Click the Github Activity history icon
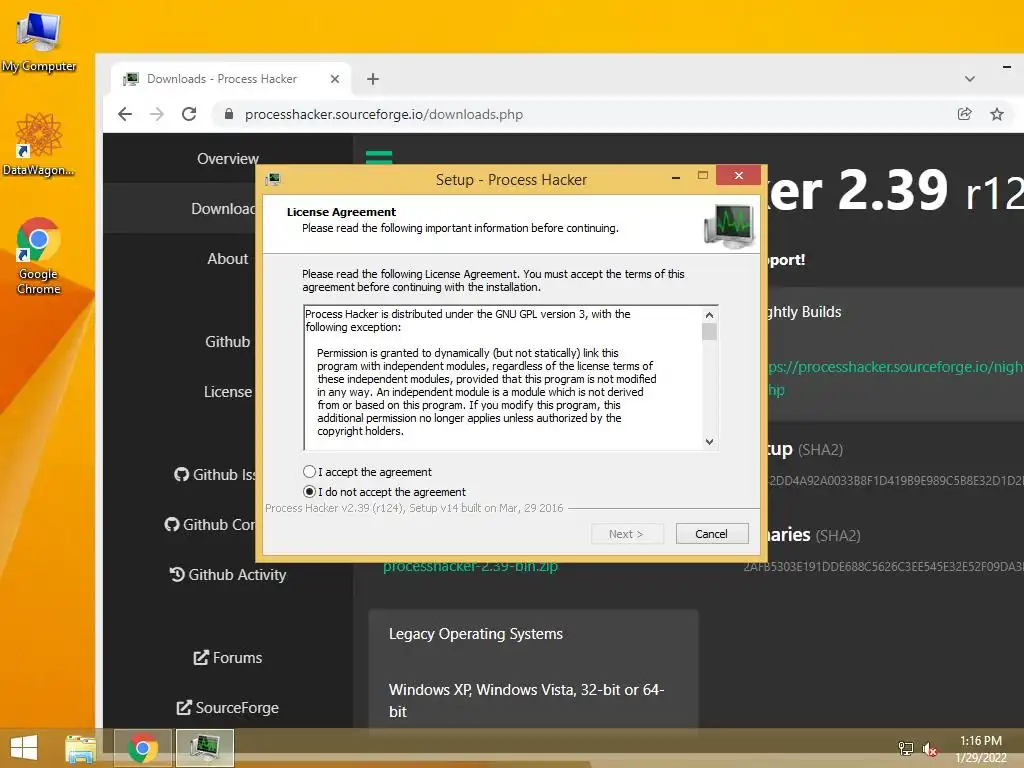Viewport: 1024px width, 768px height. 177,575
